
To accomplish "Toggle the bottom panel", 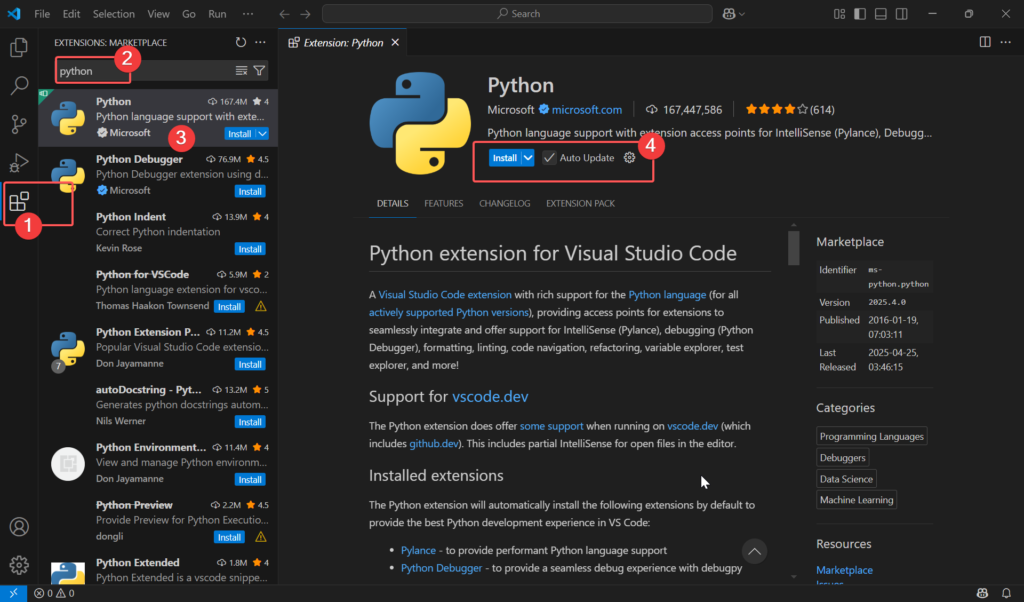I will pyautogui.click(x=880, y=14).
